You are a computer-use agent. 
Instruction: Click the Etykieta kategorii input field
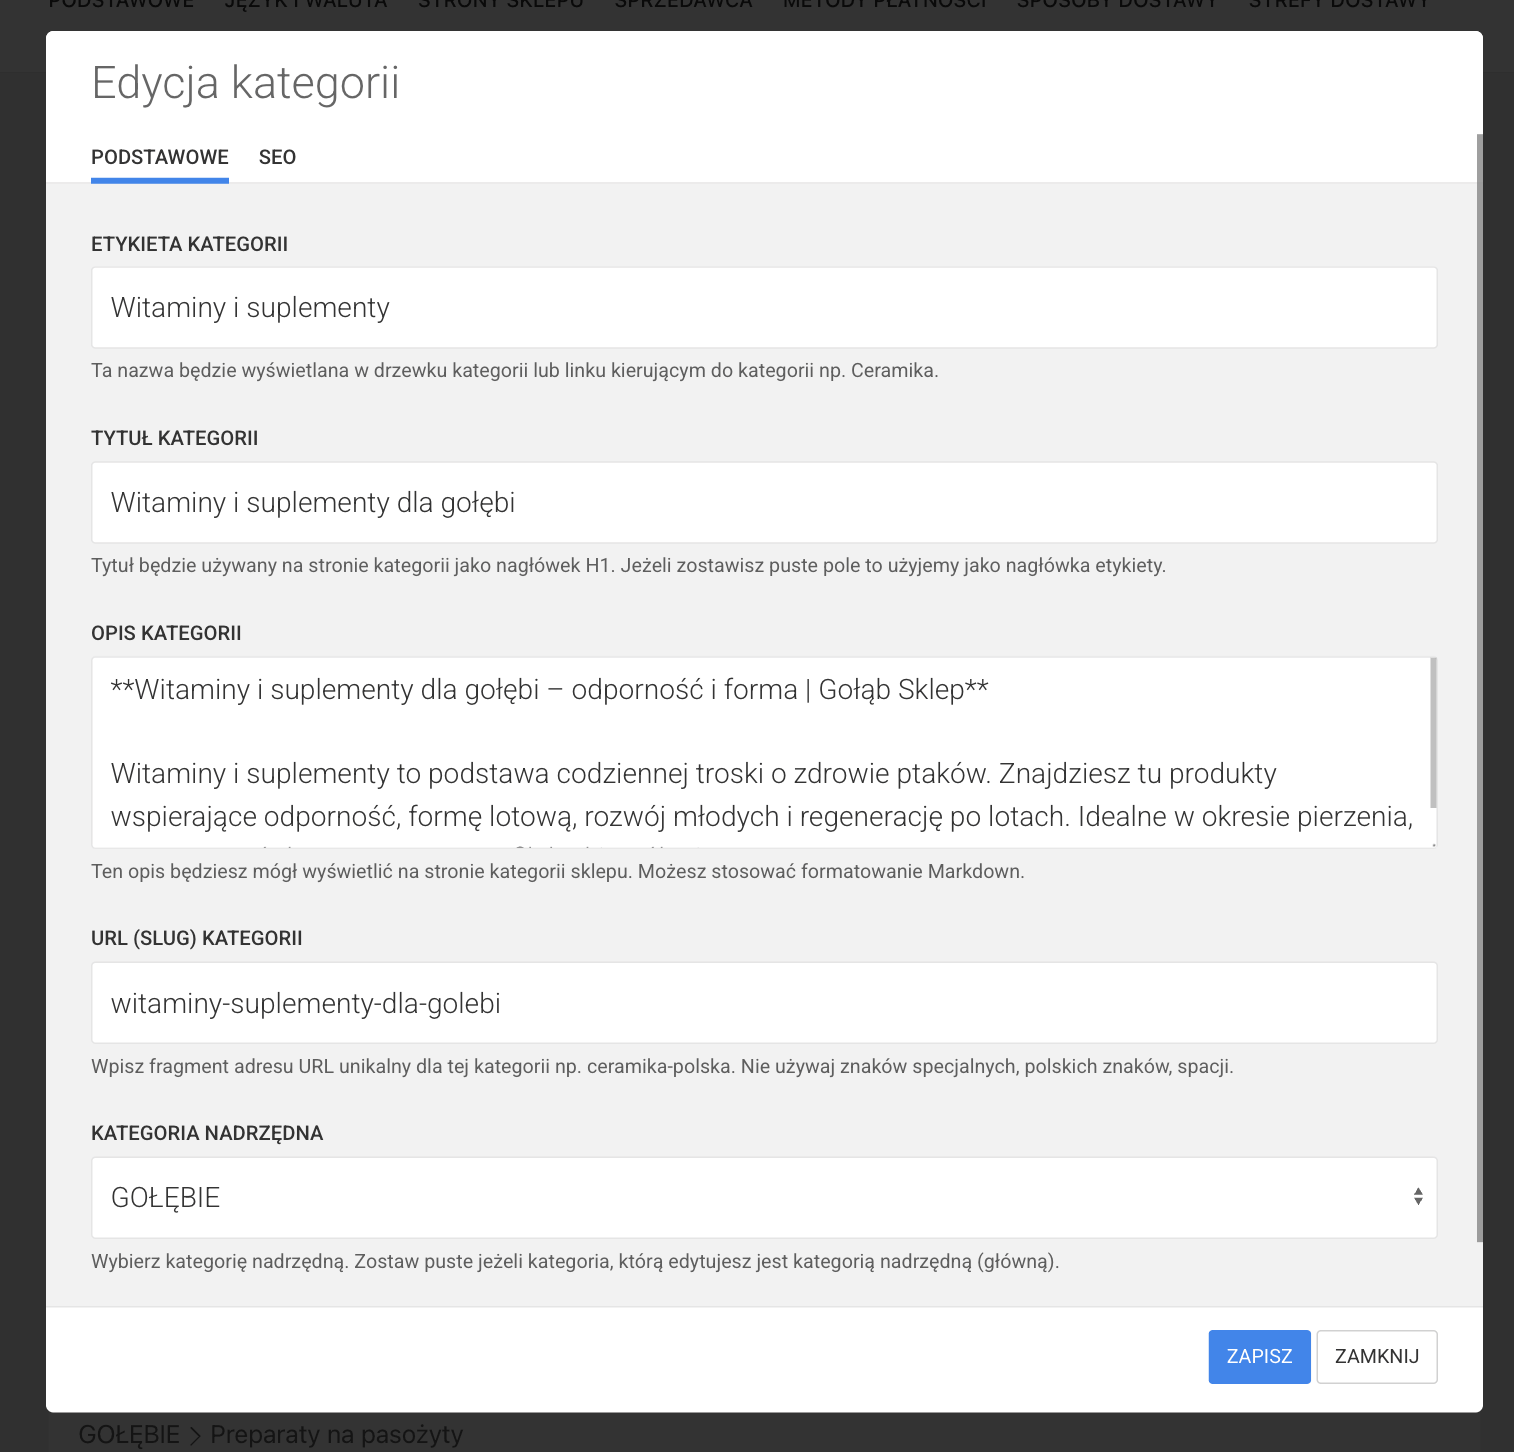[763, 308]
